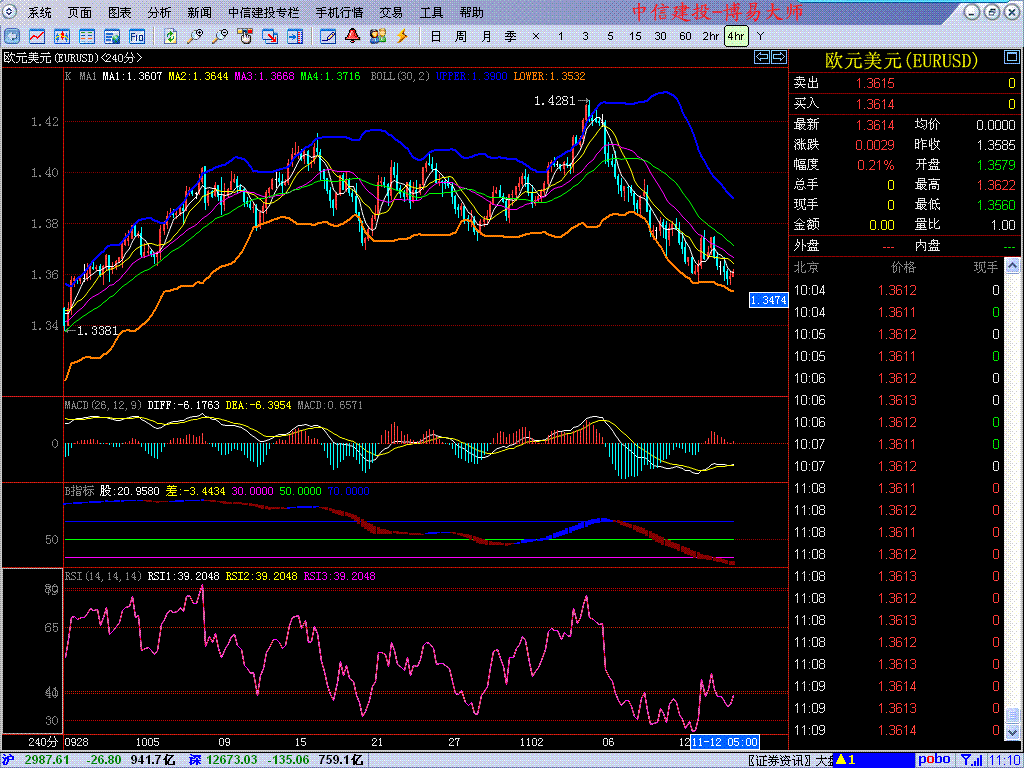Zoom out with the minus magnifier
The height and width of the screenshot is (768, 1024).
(x=220, y=36)
